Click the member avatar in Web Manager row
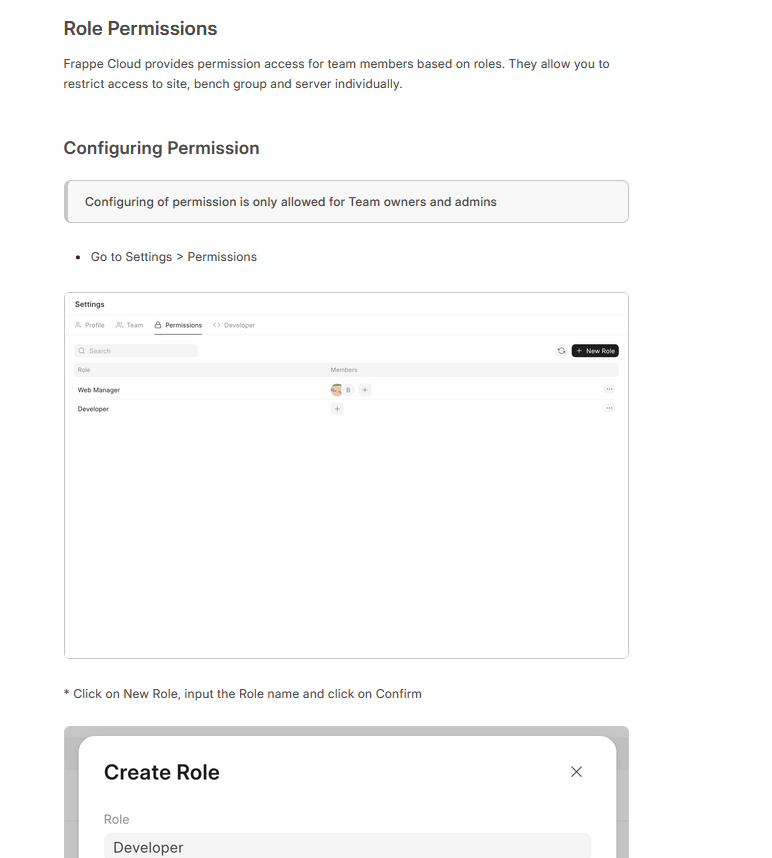 coord(336,390)
